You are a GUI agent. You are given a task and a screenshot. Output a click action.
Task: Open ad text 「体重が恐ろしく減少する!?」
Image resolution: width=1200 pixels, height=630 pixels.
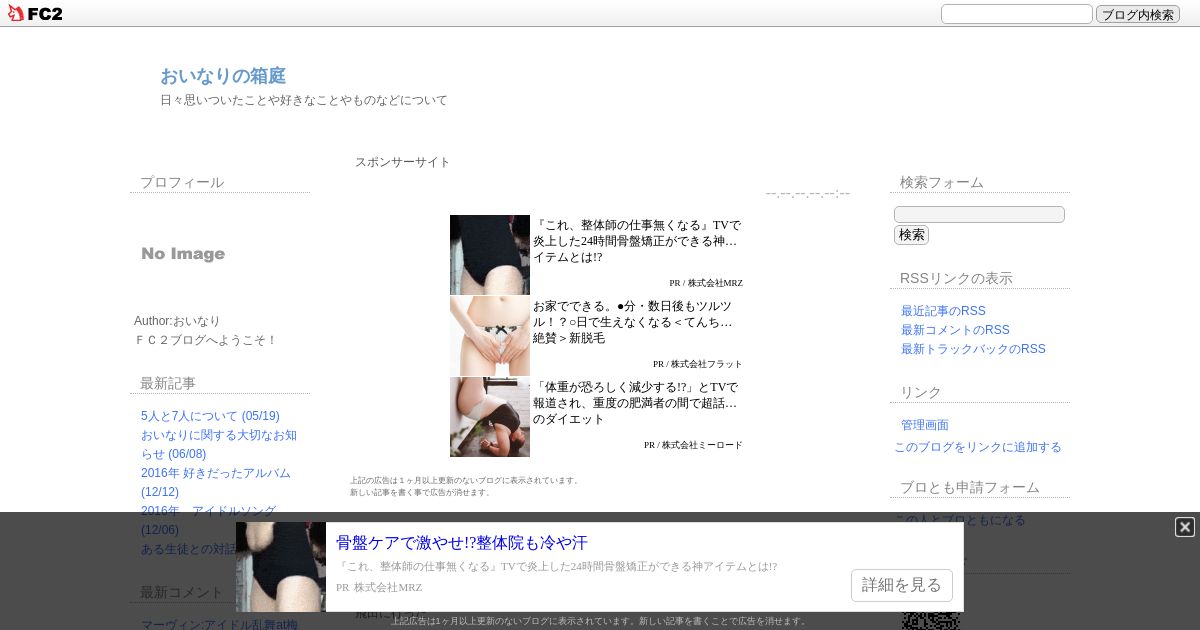click(x=636, y=403)
